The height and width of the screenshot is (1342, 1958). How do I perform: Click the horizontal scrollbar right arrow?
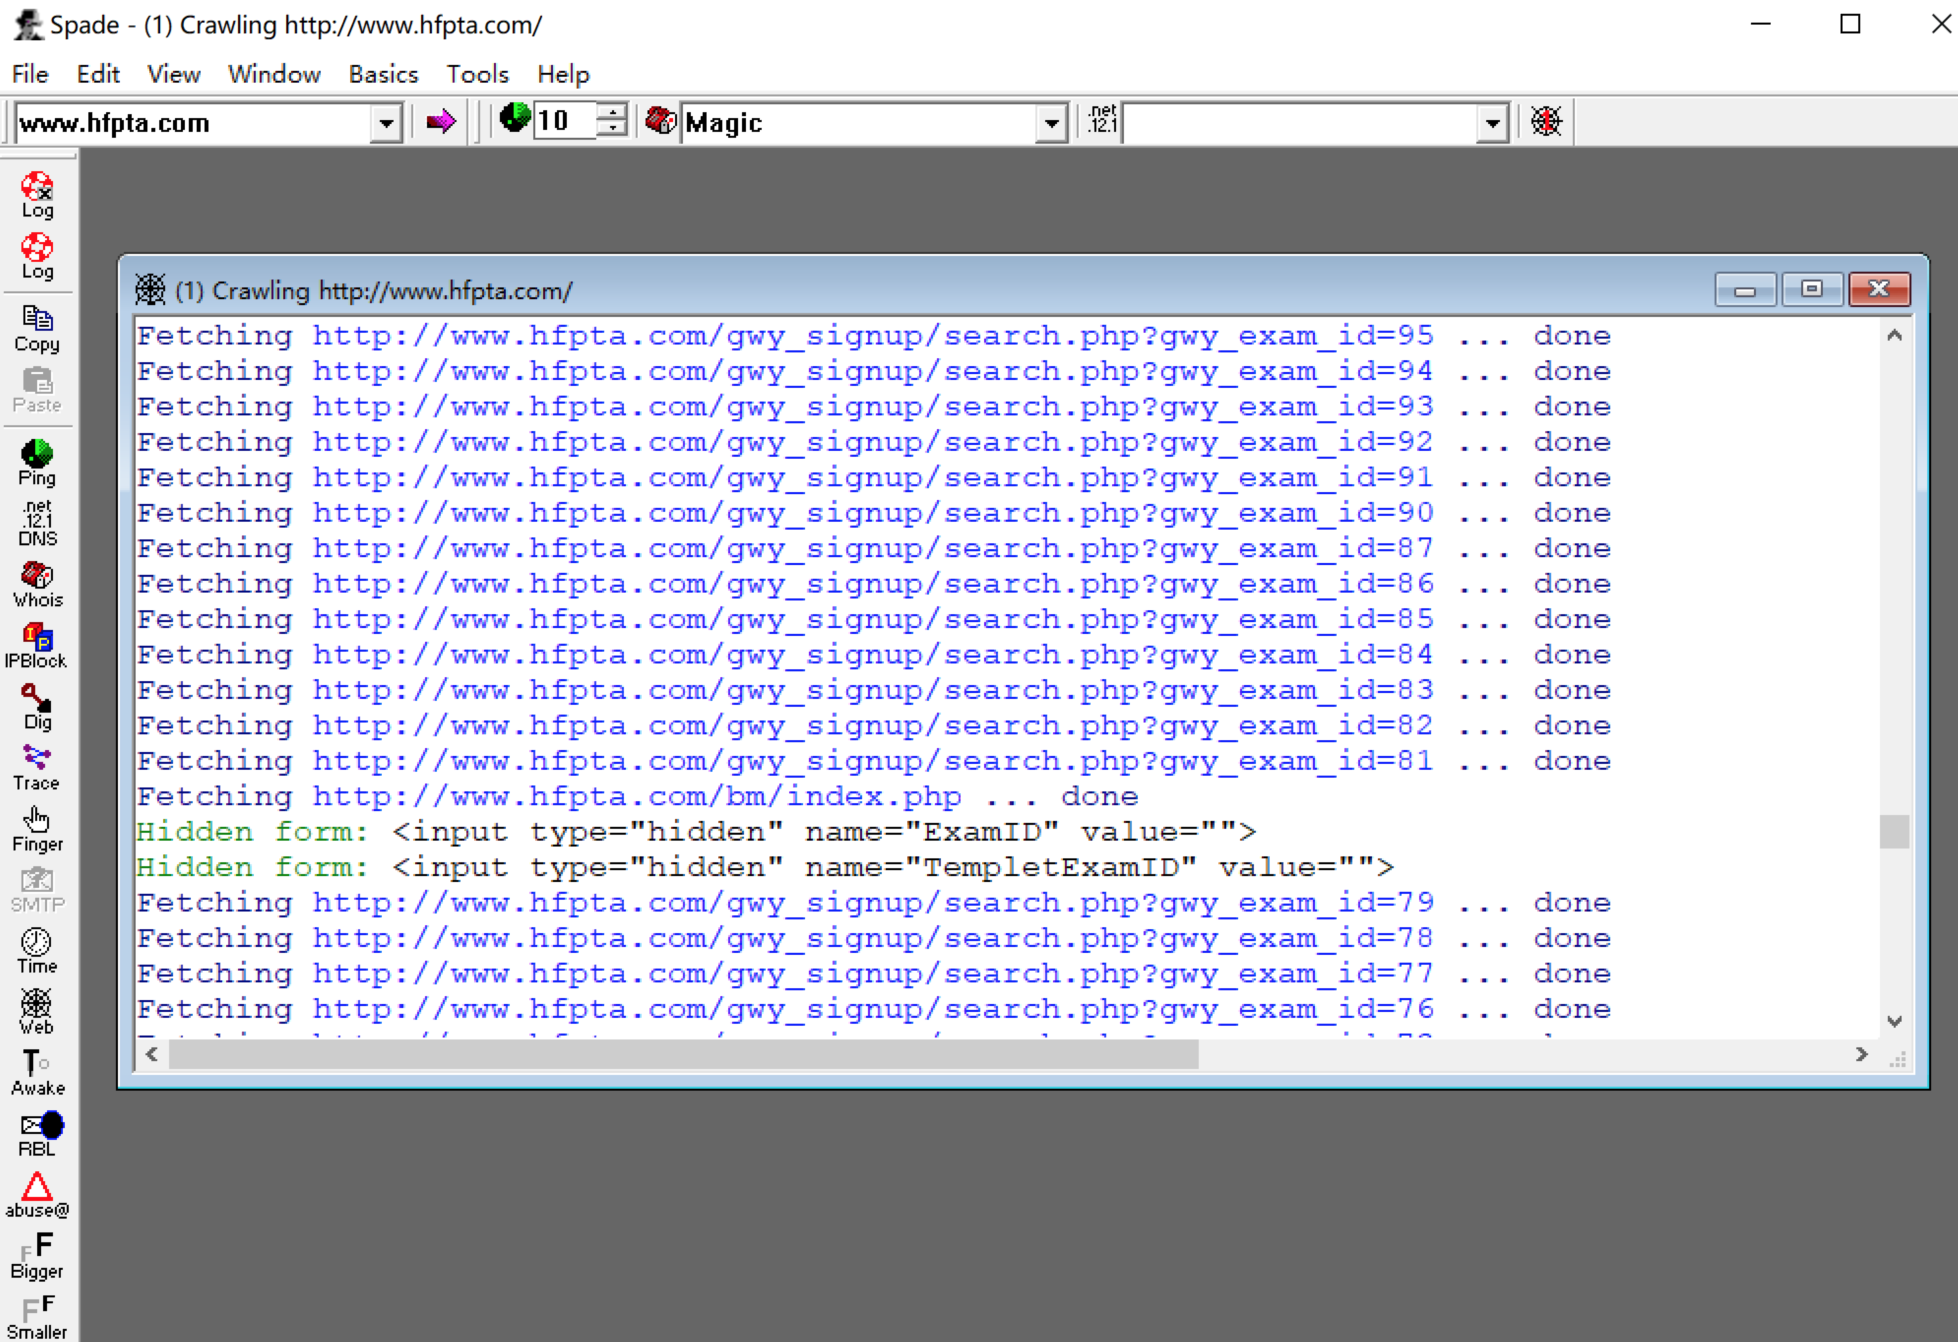pyautogui.click(x=1861, y=1054)
